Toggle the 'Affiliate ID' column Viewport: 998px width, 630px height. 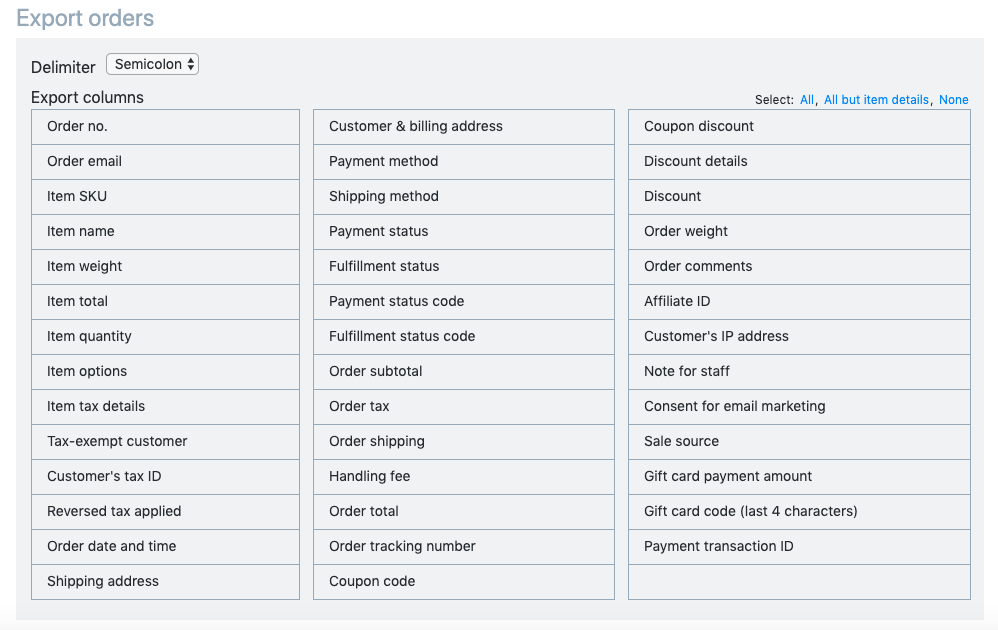pos(799,302)
